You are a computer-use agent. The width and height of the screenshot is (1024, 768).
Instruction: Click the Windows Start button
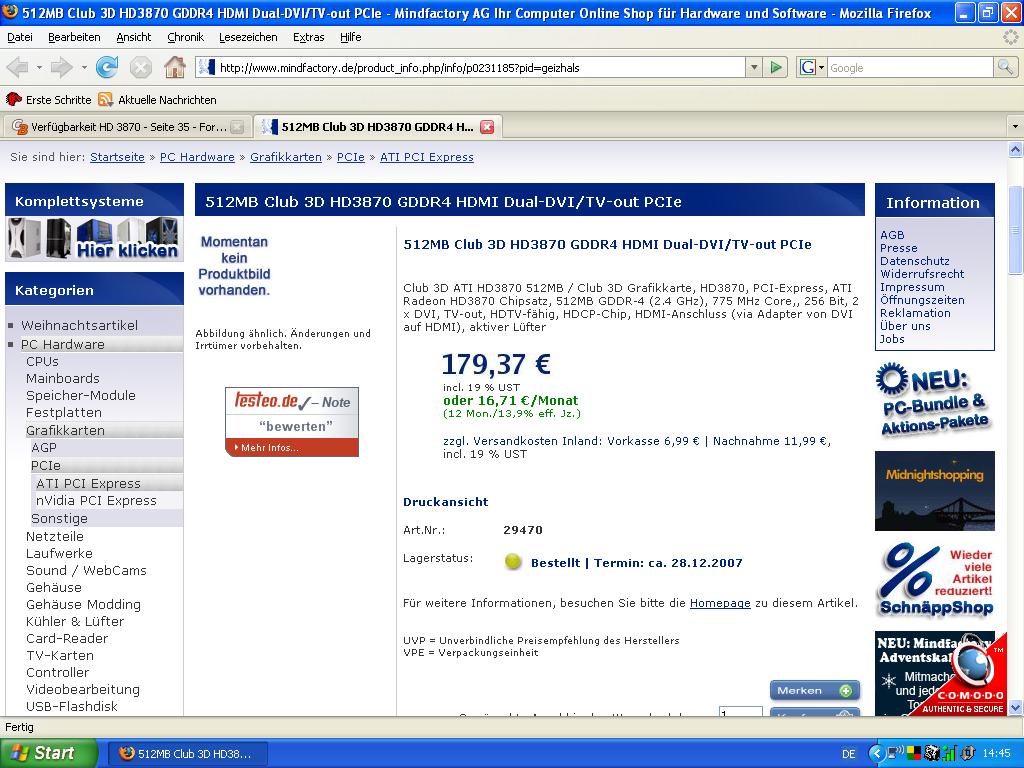click(x=47, y=753)
